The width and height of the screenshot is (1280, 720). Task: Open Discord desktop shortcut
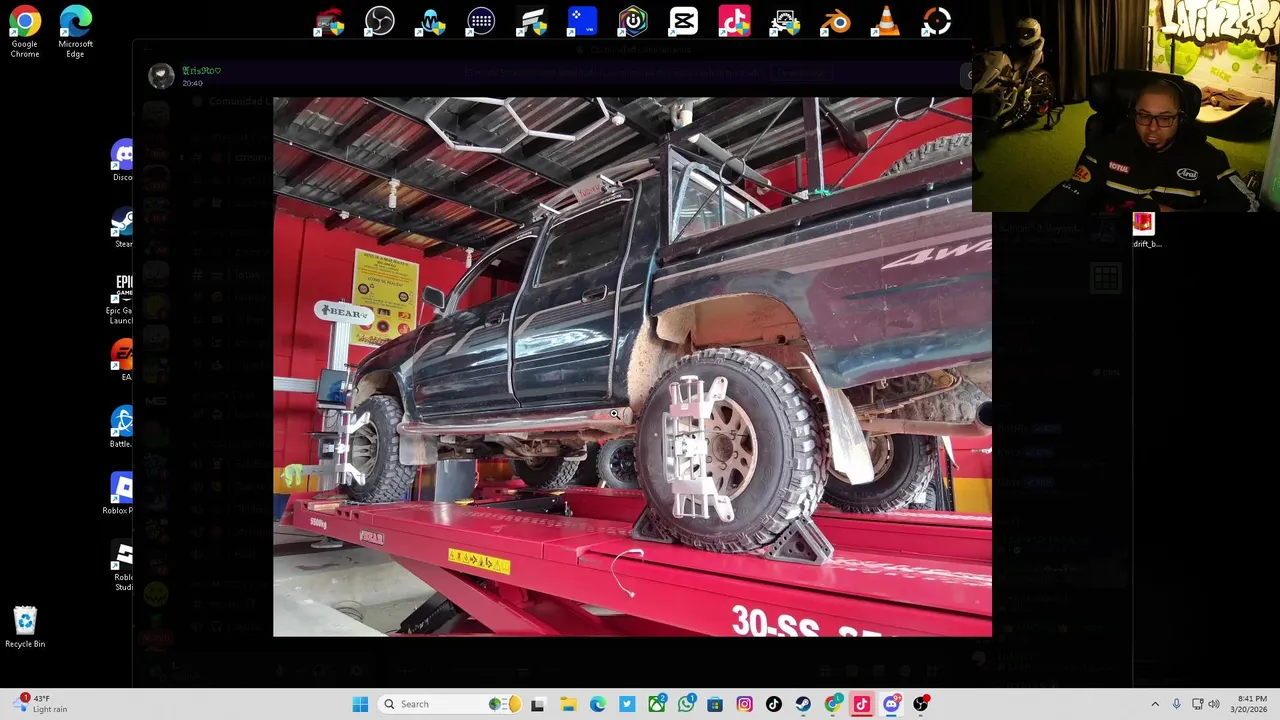tap(122, 160)
